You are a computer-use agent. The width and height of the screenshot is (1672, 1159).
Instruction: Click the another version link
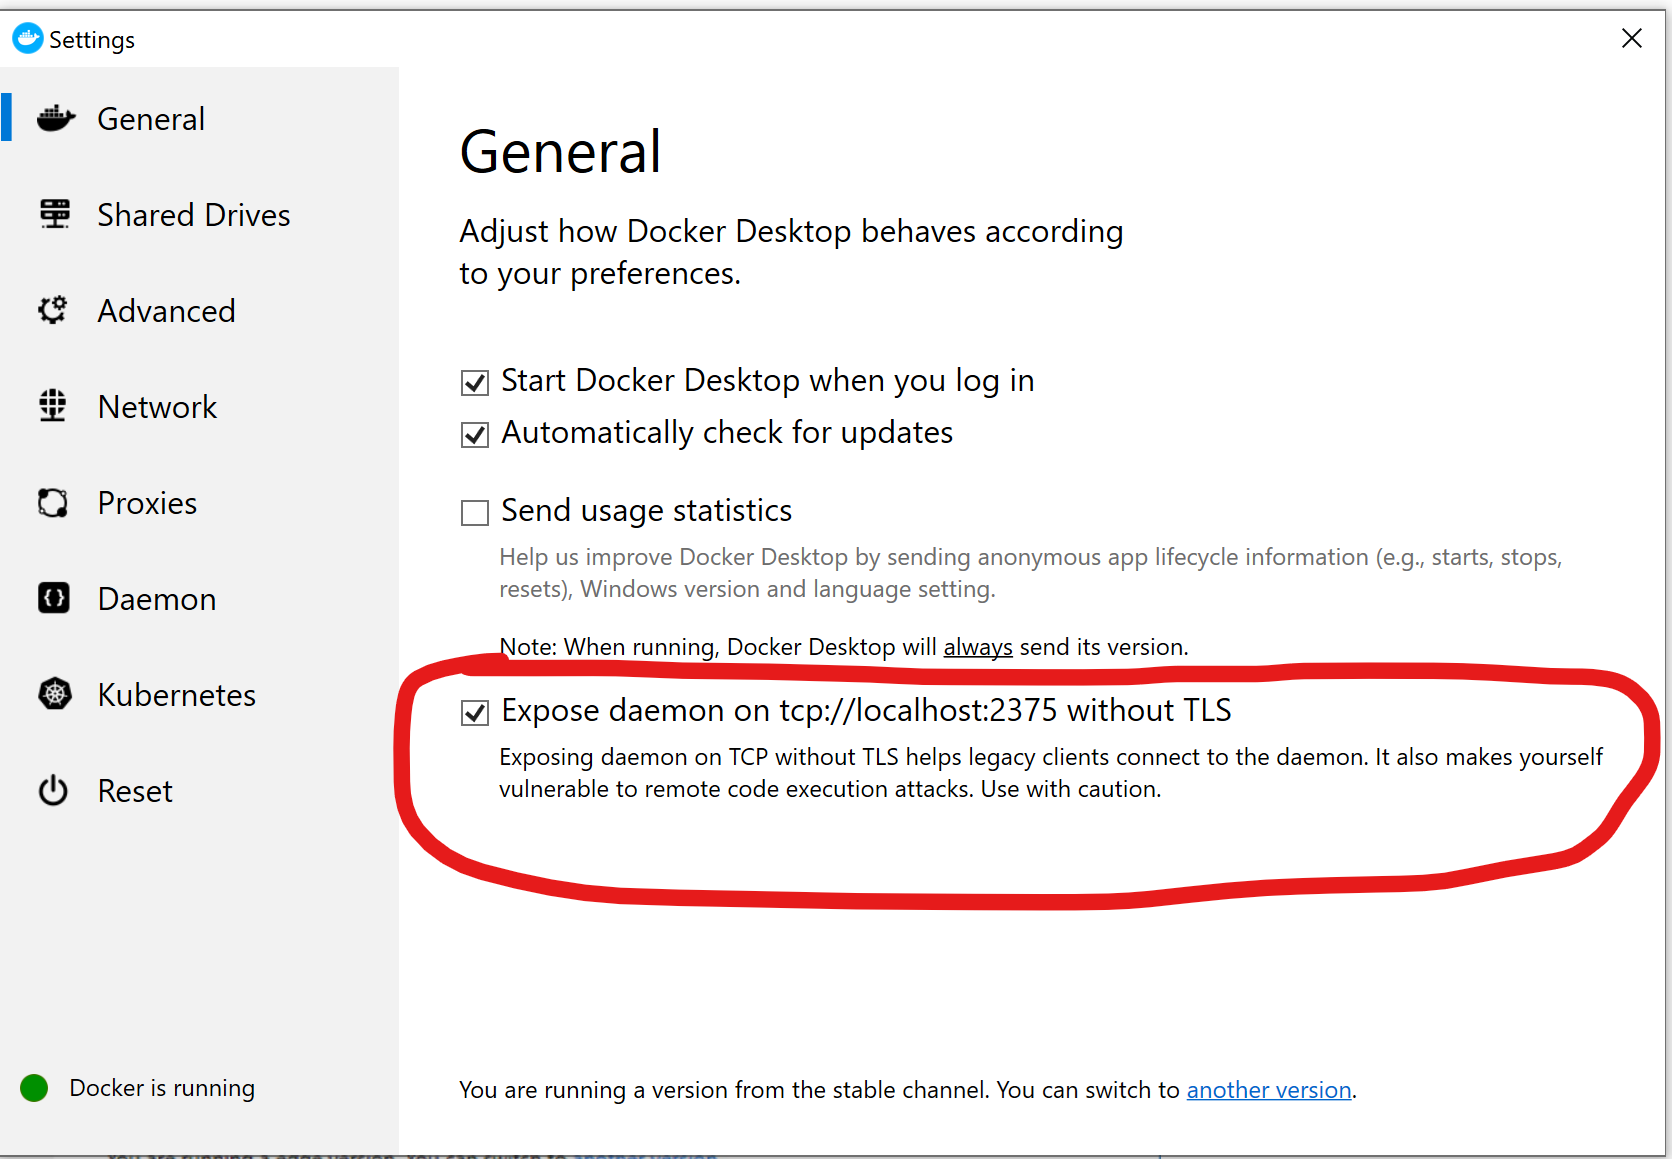click(x=1269, y=1090)
